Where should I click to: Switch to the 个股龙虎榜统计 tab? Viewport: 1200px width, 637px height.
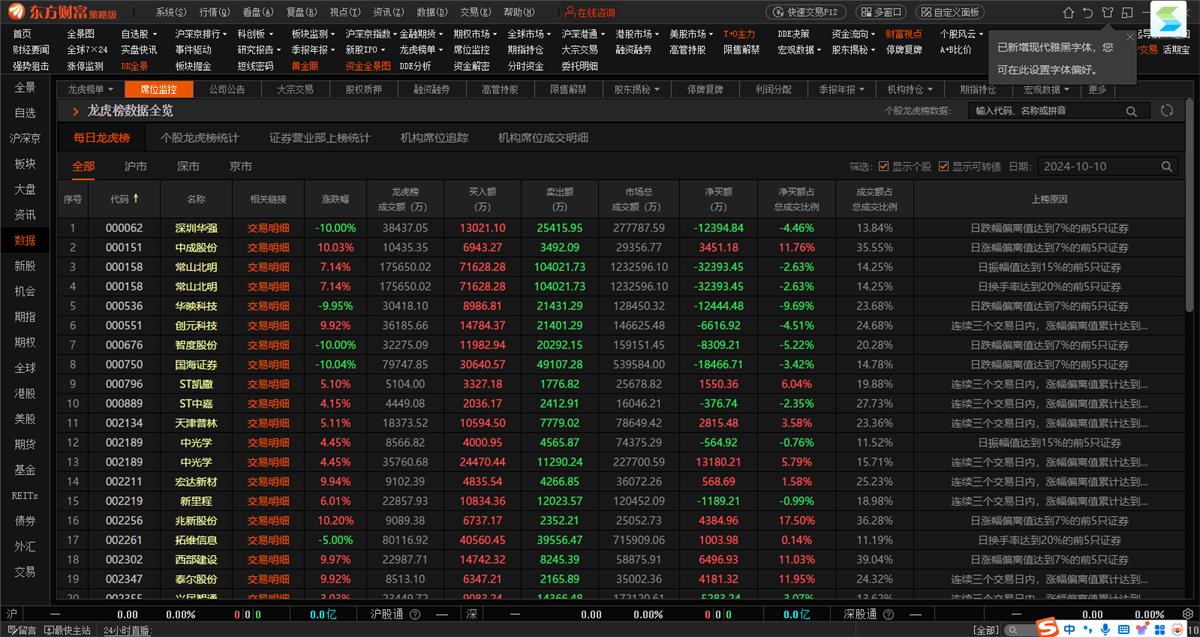click(200, 138)
